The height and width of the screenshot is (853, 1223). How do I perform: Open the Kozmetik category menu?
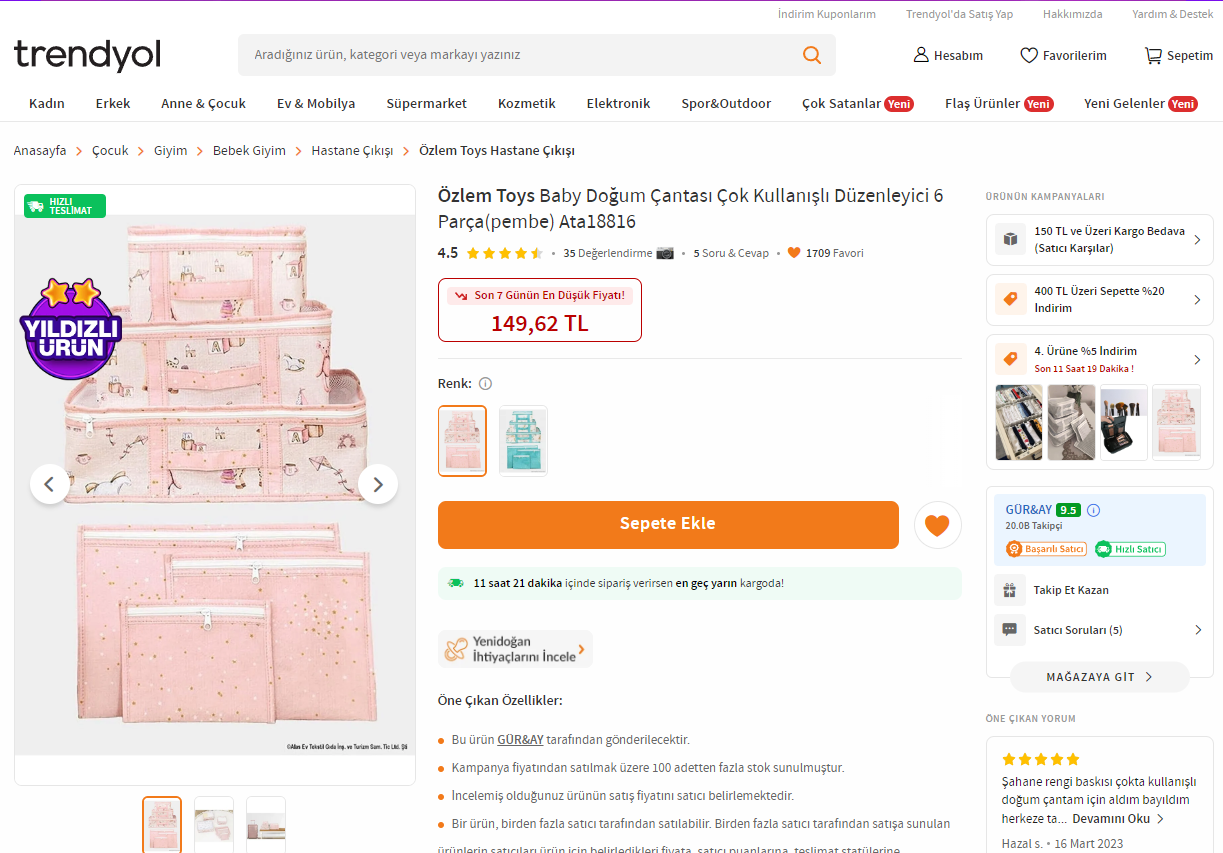[x=526, y=103]
